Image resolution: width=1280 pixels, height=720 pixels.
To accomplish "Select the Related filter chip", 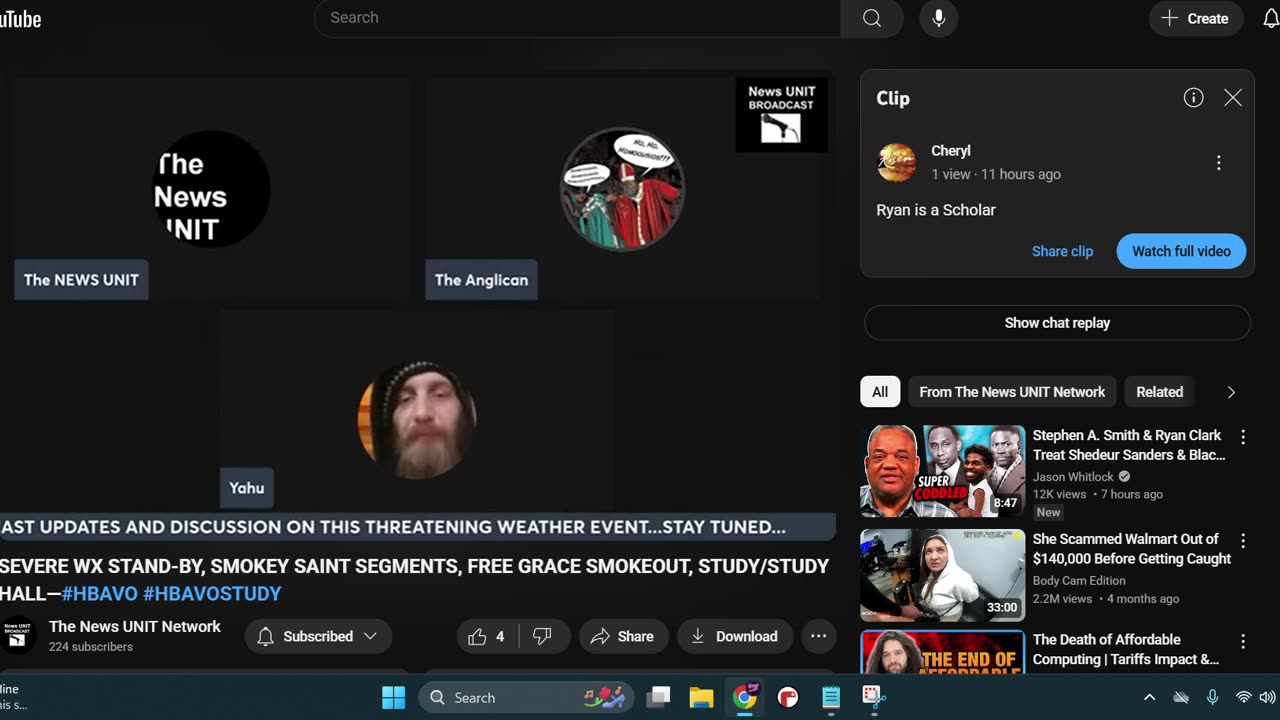I will tap(1159, 392).
